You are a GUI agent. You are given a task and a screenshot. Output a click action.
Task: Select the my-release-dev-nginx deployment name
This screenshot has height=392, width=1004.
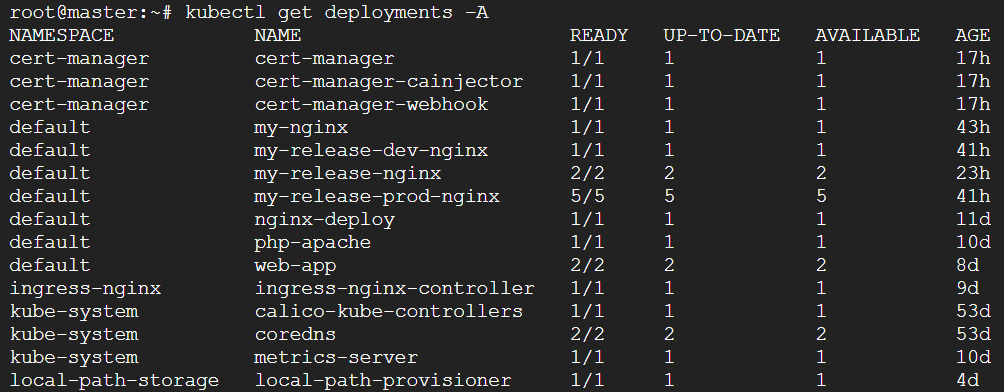pyautogui.click(x=371, y=151)
